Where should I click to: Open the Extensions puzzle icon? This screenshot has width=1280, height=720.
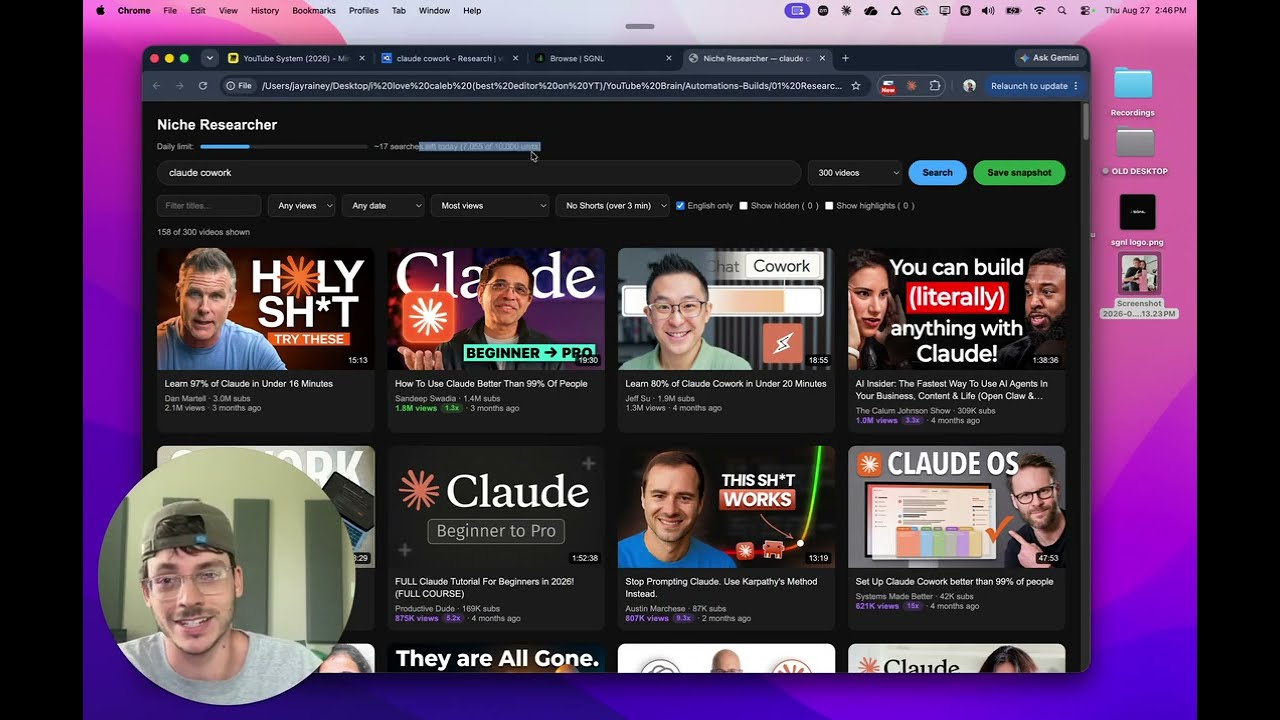[x=935, y=86]
